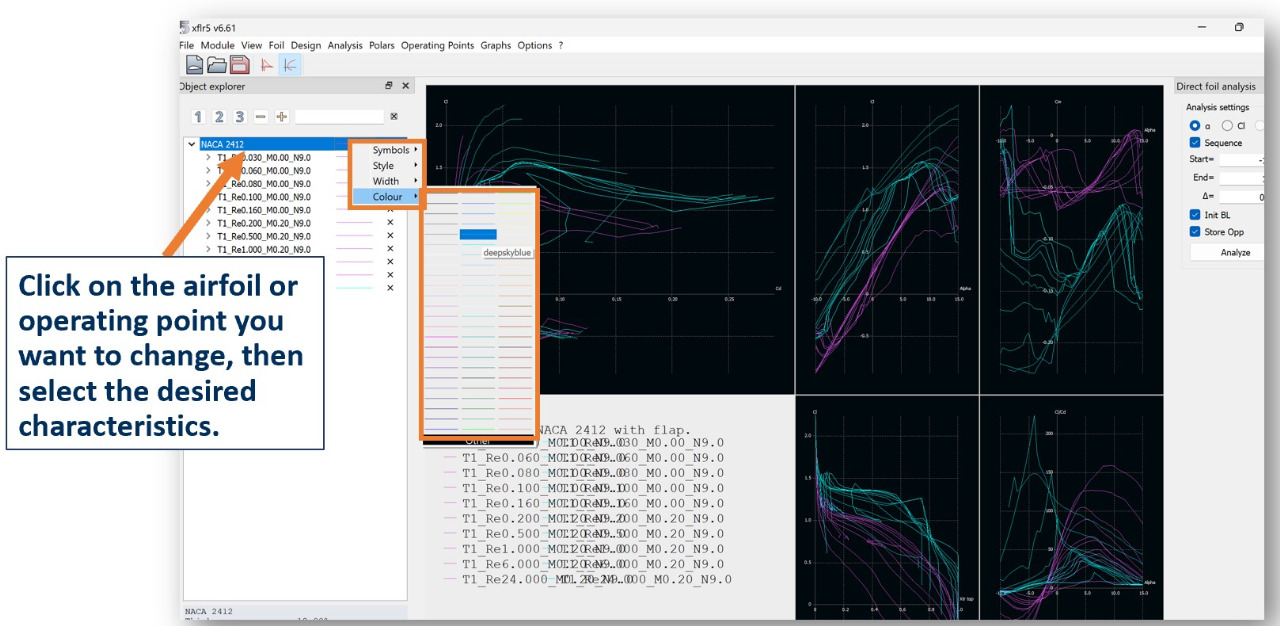Disable the Store Opp checkbox

click(1195, 232)
